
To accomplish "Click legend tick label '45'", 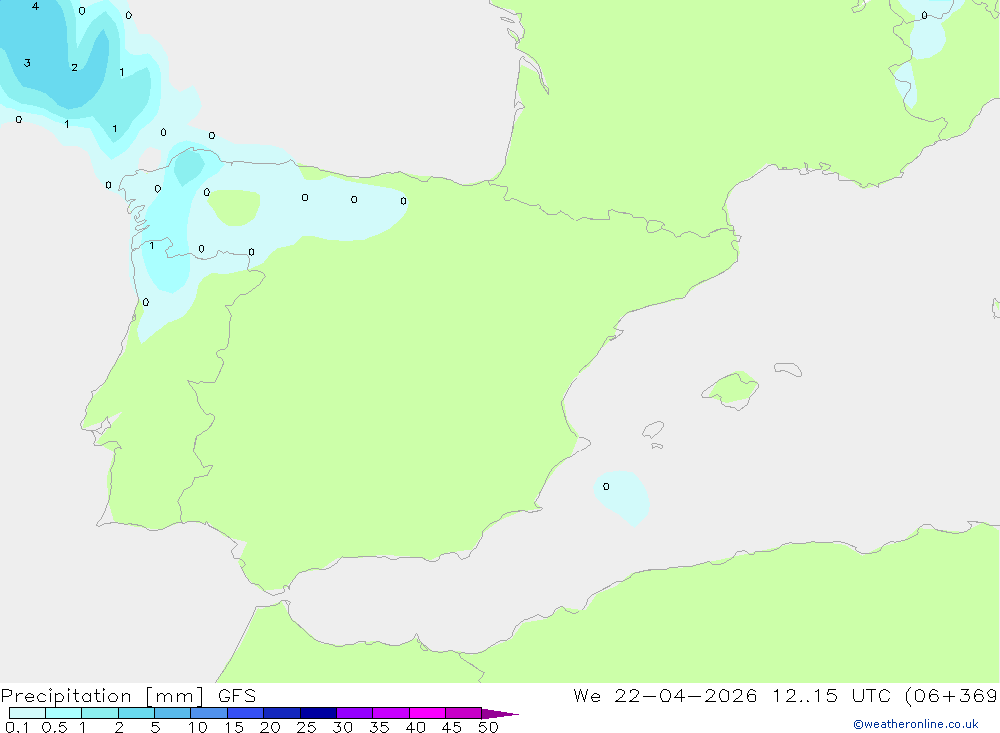I will pos(452,727).
